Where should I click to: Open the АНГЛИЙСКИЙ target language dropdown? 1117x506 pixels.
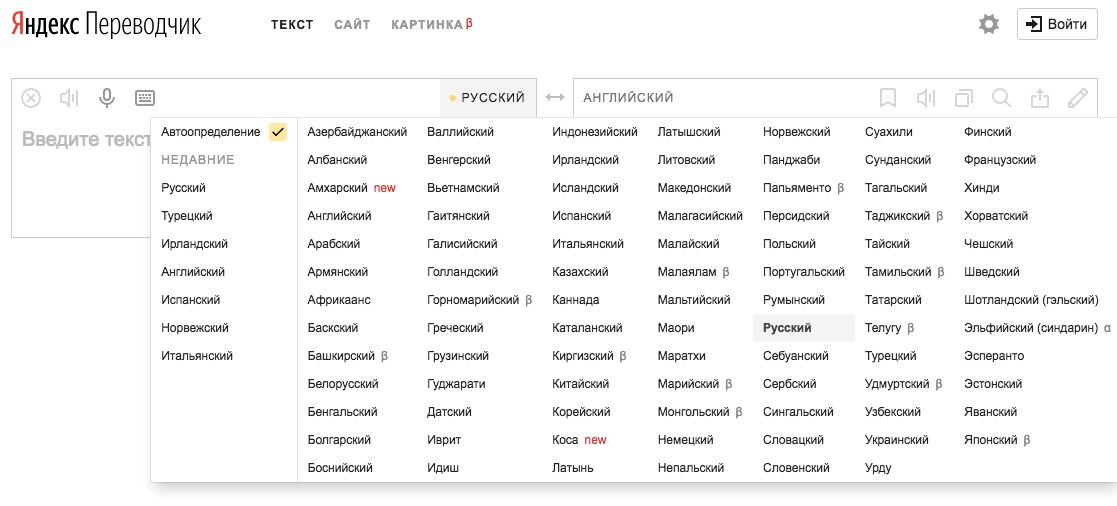pos(628,98)
